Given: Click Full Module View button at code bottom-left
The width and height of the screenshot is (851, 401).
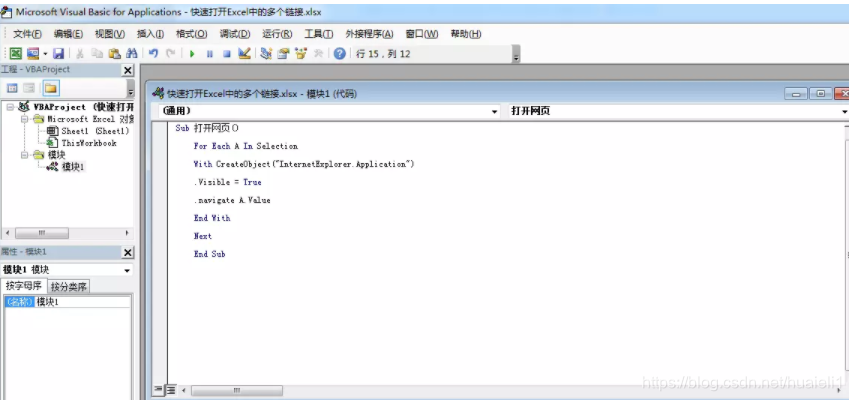Looking at the screenshot, I should click(x=170, y=390).
